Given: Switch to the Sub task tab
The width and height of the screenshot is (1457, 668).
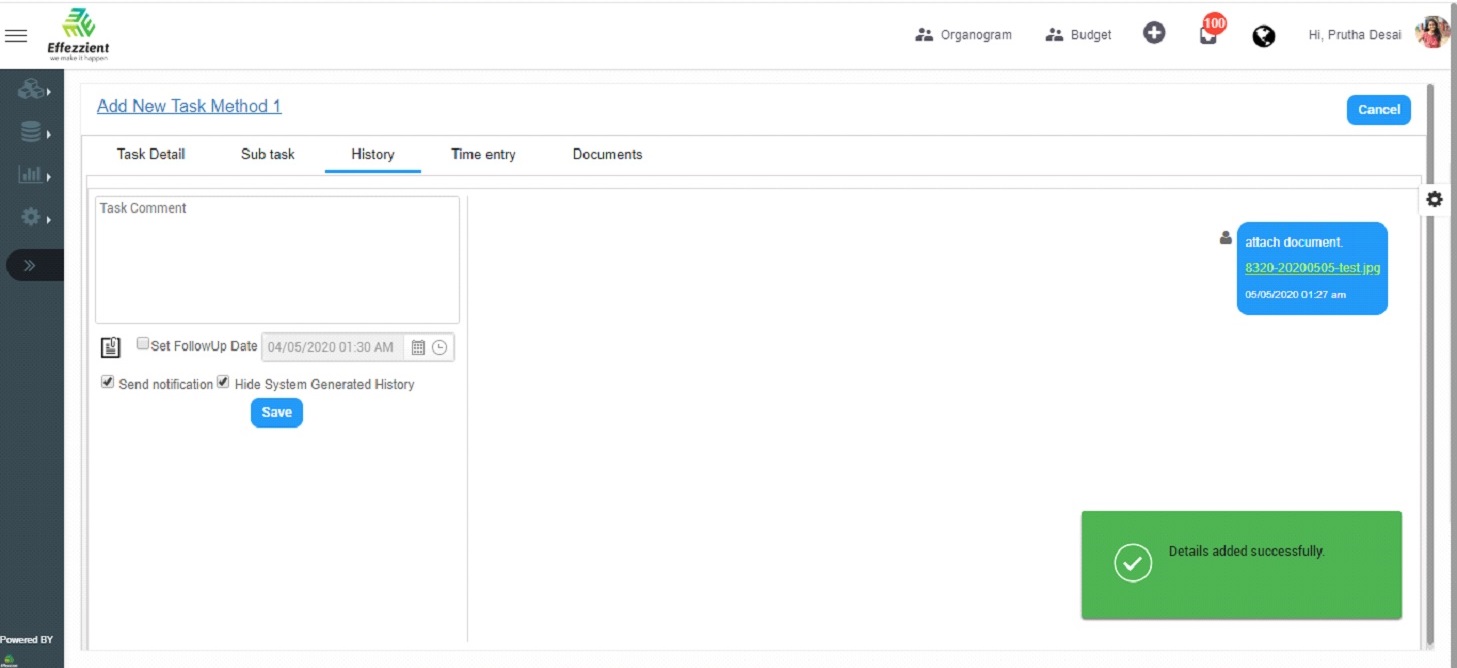Looking at the screenshot, I should click(268, 154).
